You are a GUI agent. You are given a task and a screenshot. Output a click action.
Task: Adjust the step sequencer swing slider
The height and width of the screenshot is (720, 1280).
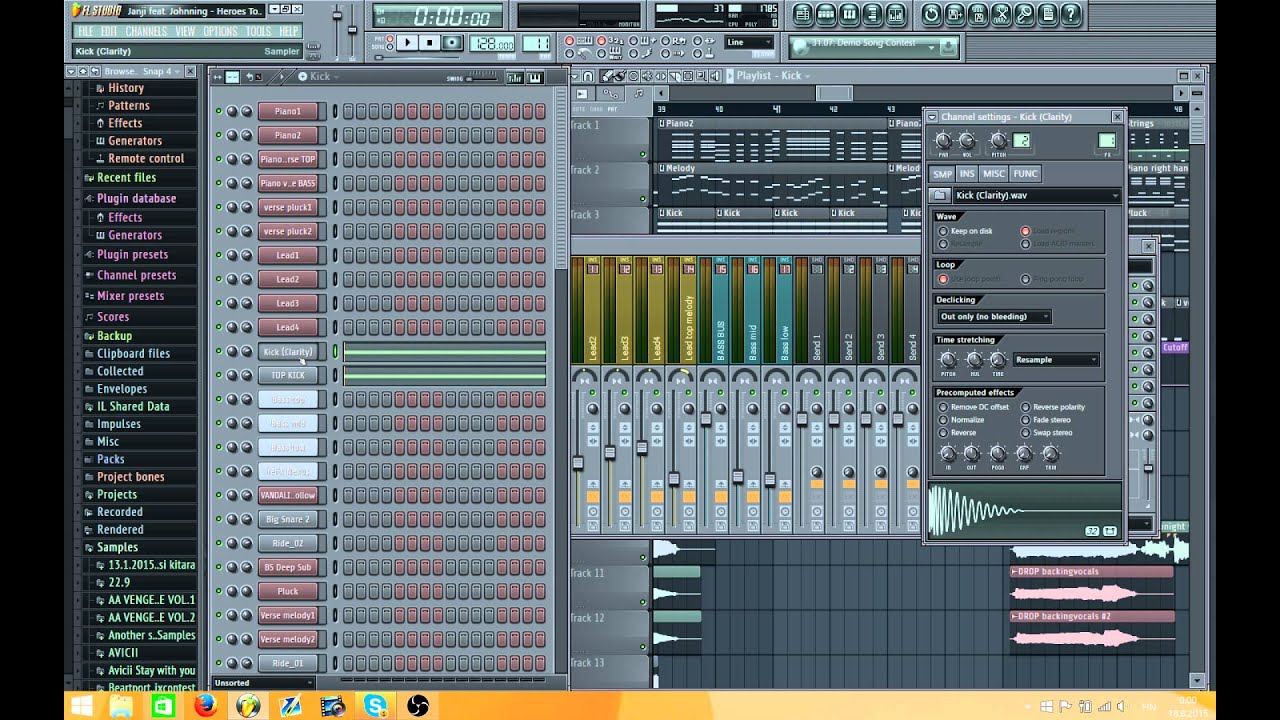(x=483, y=78)
